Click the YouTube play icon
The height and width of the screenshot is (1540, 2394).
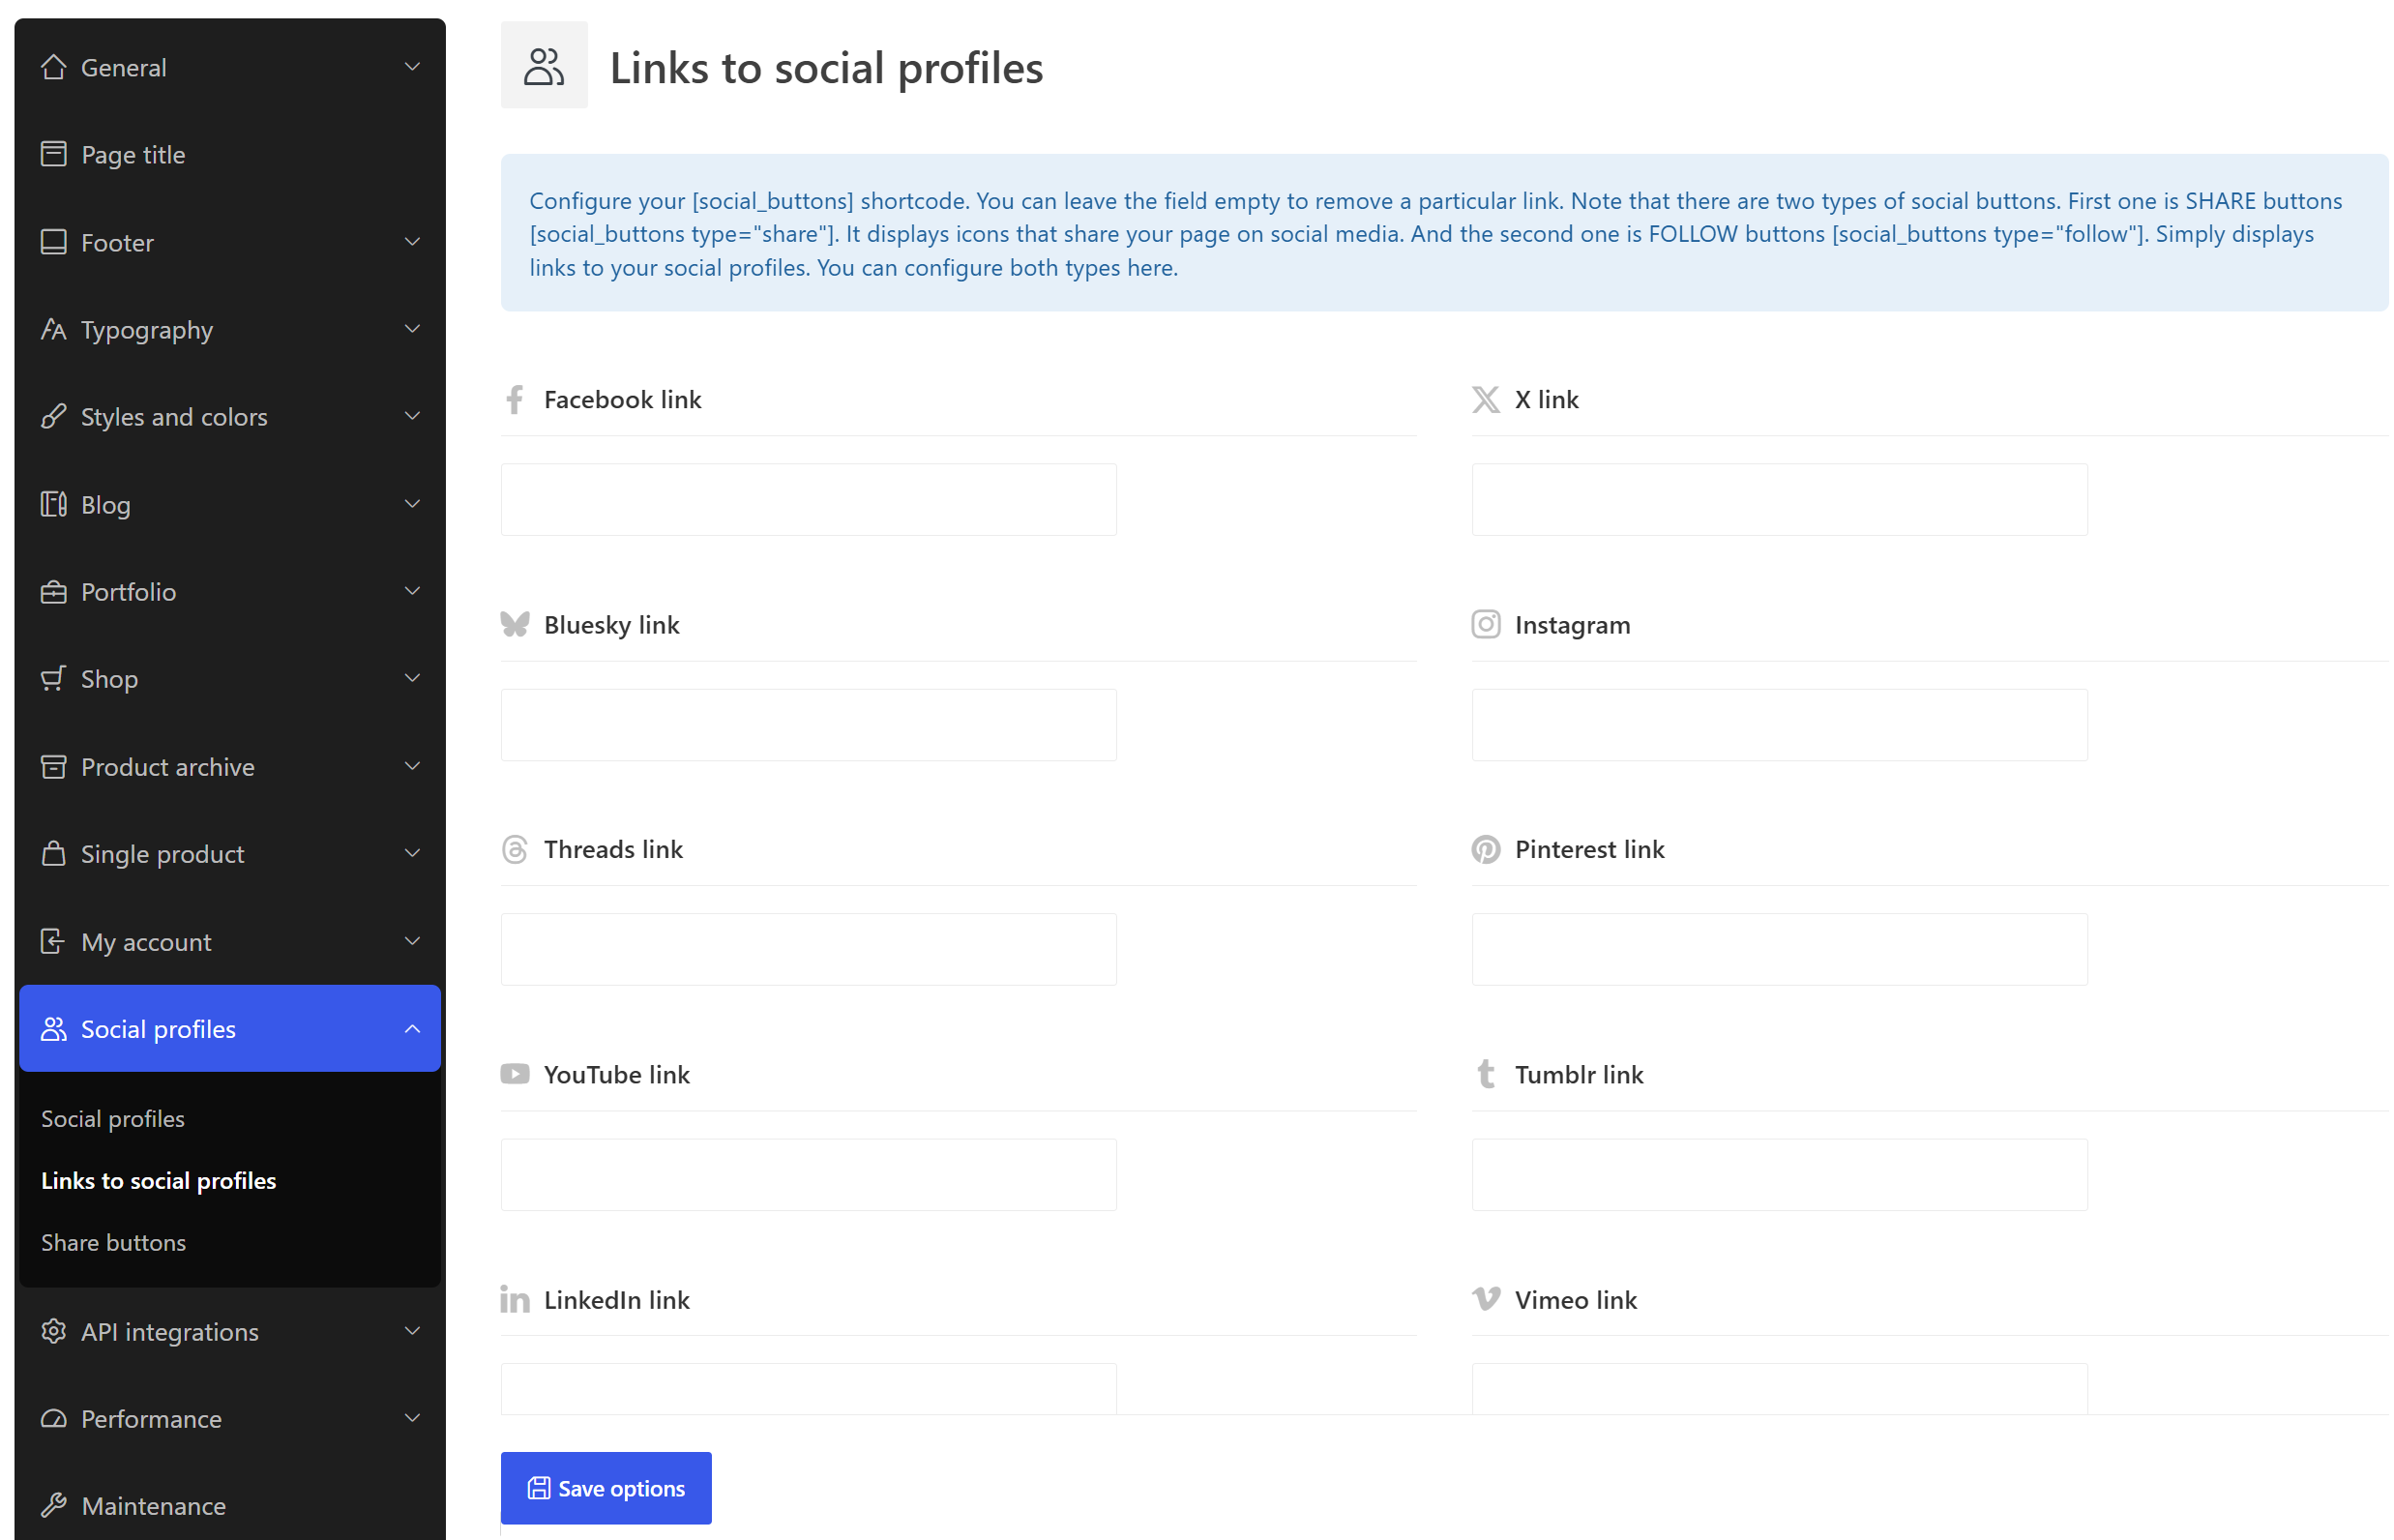[x=514, y=1074]
